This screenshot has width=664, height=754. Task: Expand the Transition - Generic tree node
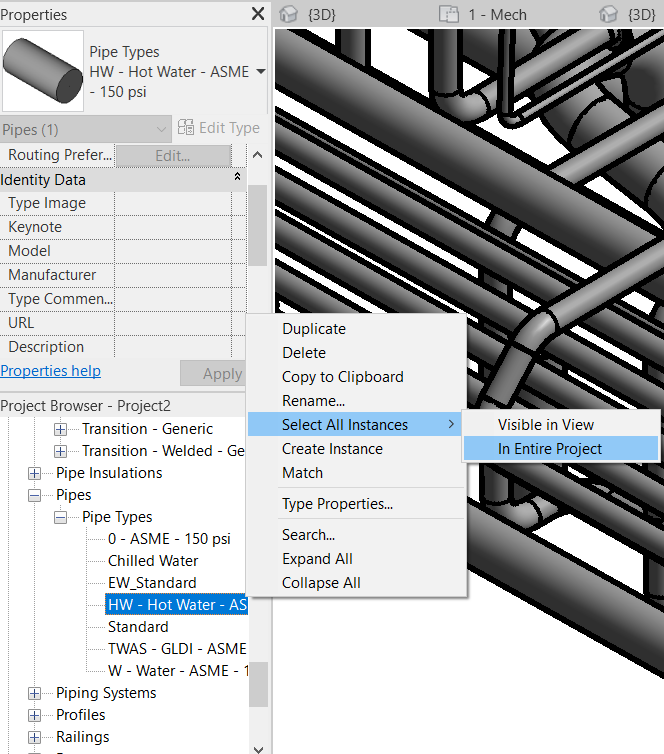point(61,429)
